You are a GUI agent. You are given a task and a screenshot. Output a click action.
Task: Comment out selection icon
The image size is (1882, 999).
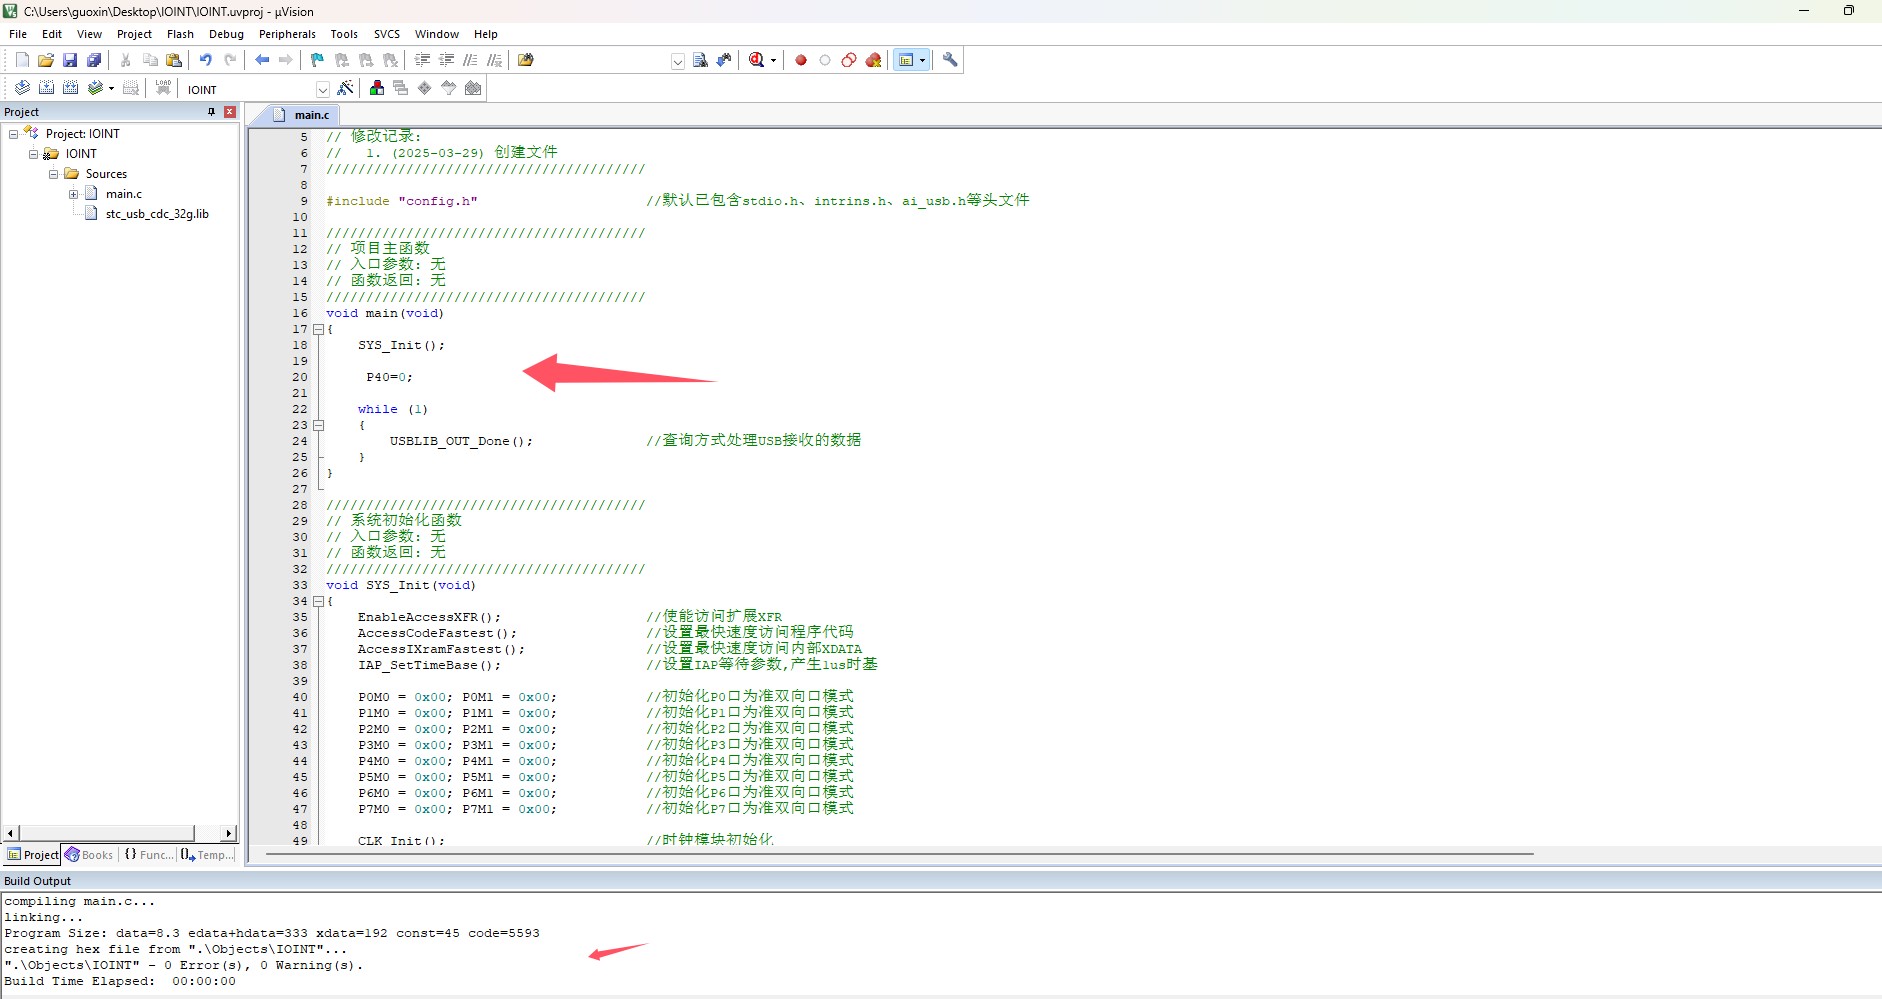point(471,60)
